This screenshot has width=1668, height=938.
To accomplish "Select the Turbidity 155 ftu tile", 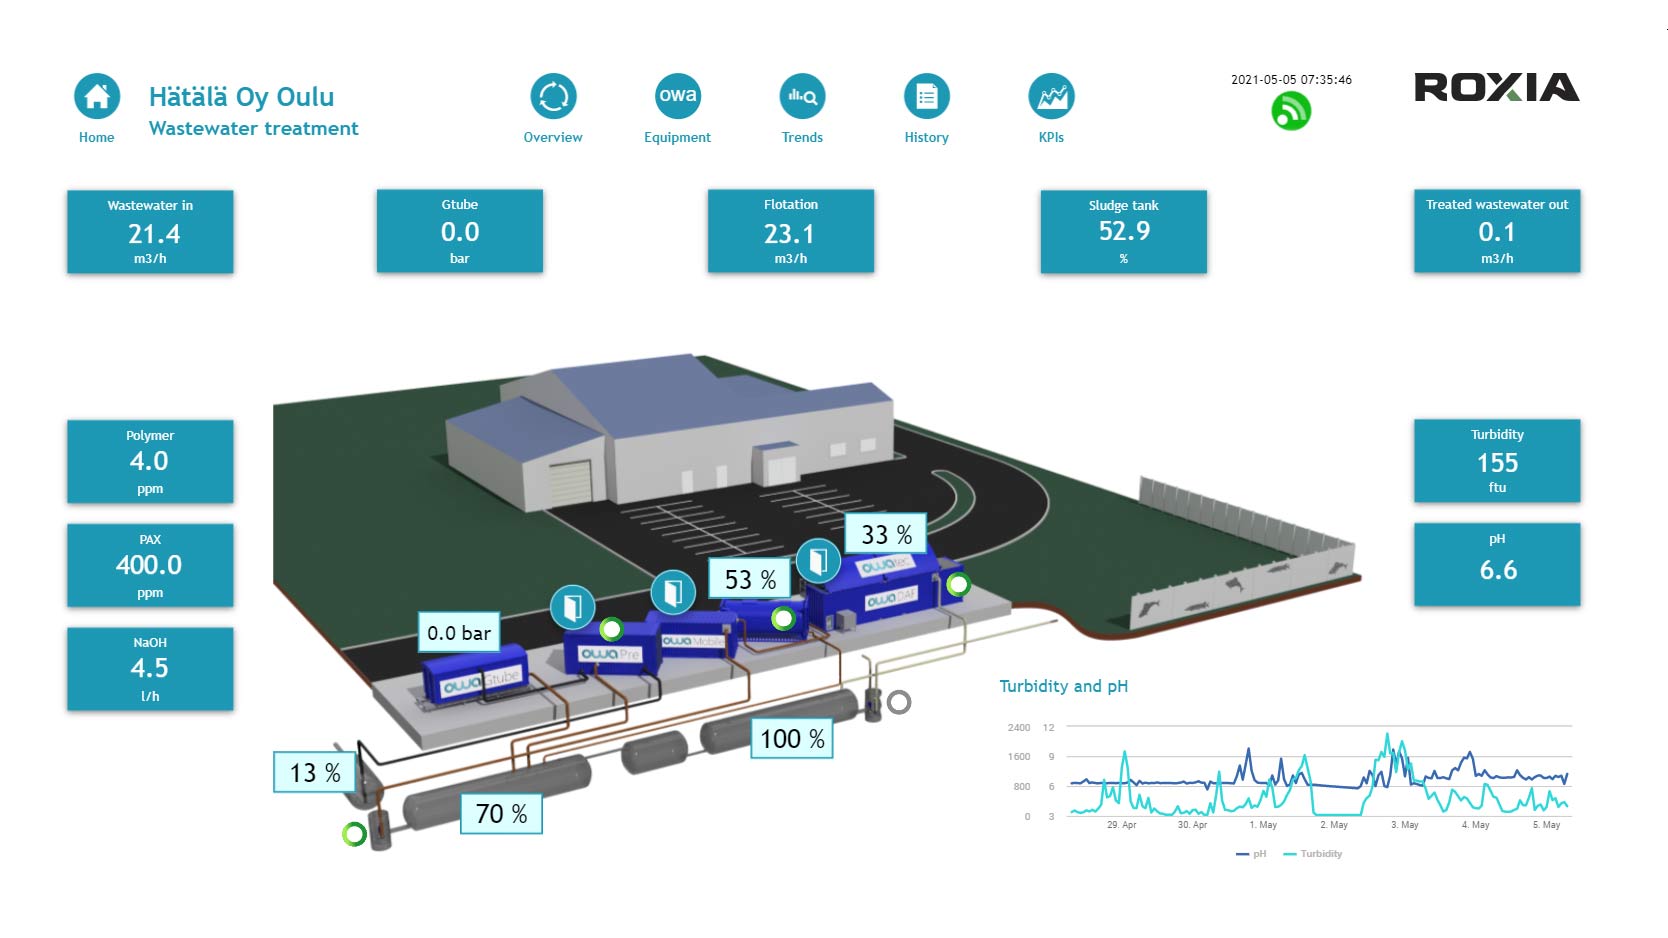I will click(1497, 461).
